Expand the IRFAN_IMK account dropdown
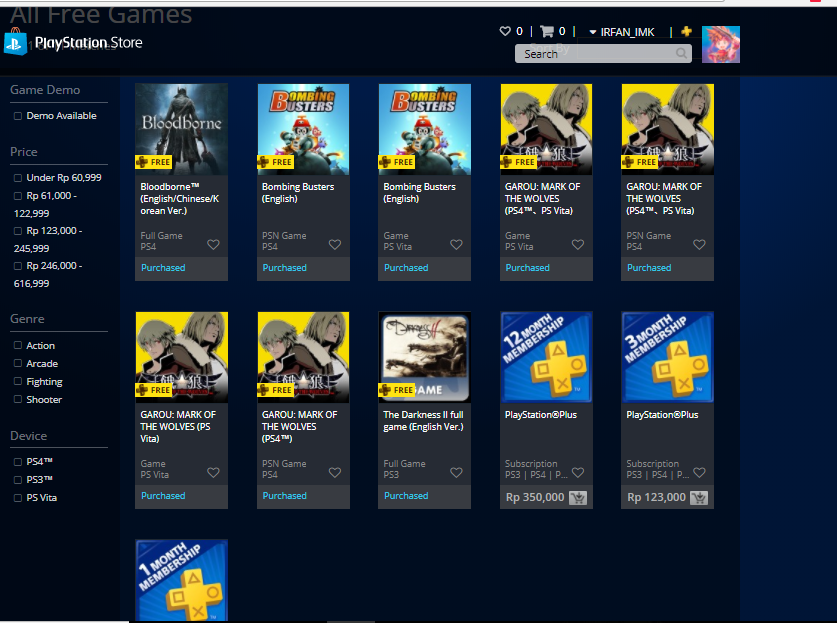 (x=622, y=32)
